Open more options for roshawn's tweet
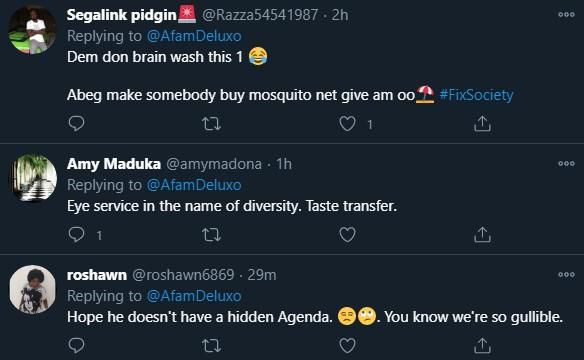 pos(566,274)
